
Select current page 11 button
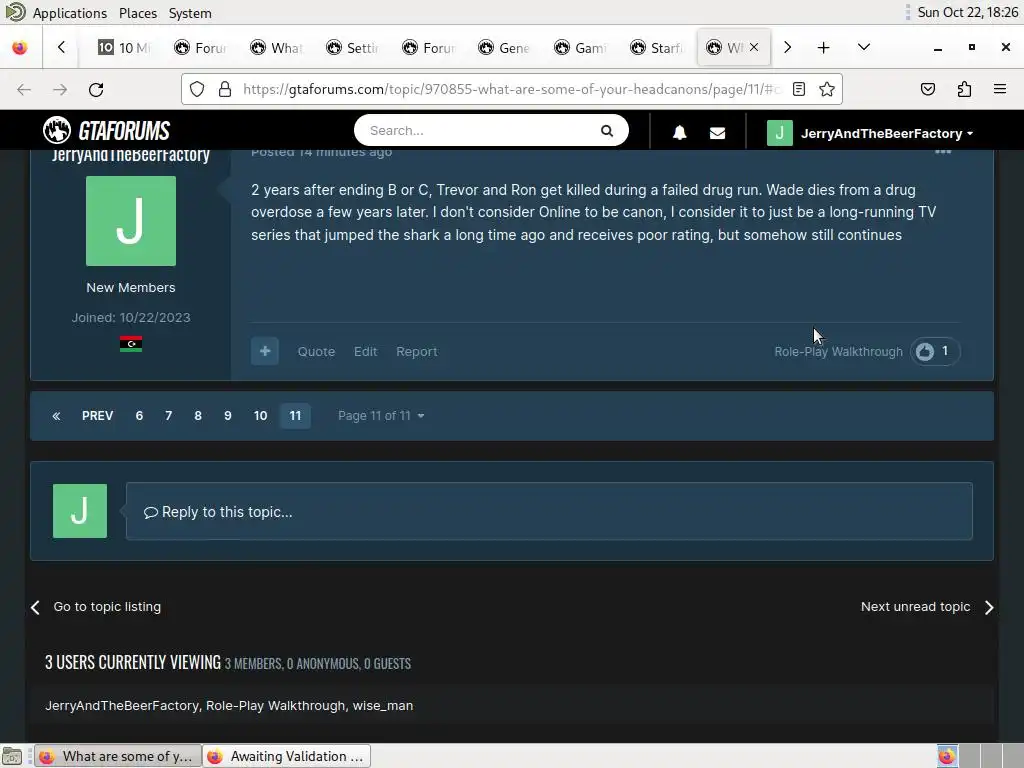295,416
